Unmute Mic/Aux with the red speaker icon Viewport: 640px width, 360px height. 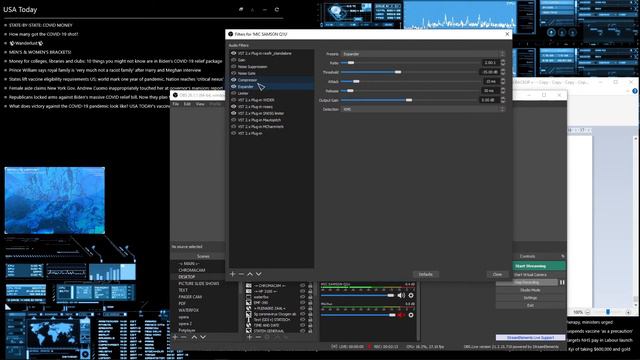(x=401, y=315)
